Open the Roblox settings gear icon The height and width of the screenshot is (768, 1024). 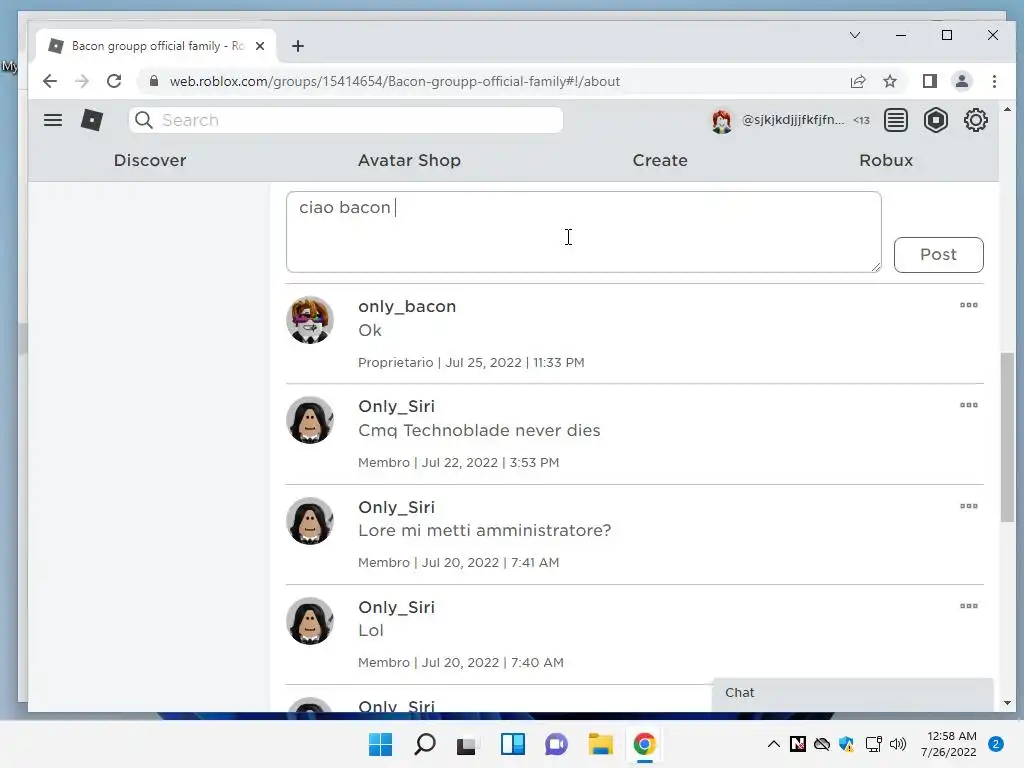(x=976, y=120)
